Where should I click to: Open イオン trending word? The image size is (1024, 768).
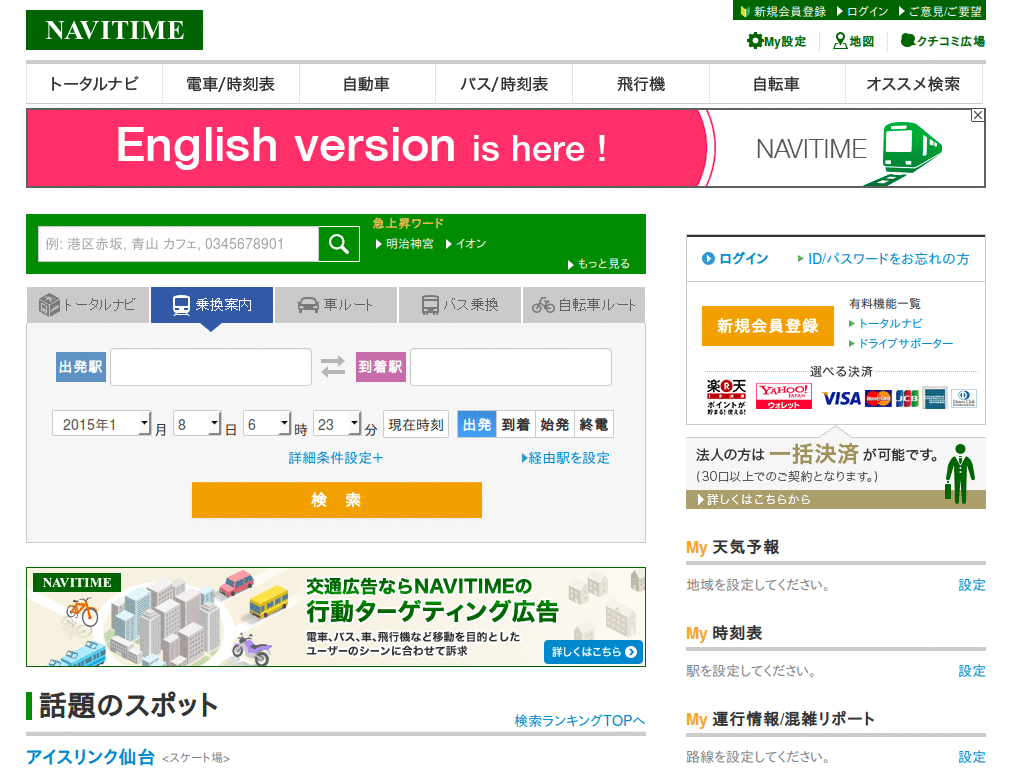[466, 244]
